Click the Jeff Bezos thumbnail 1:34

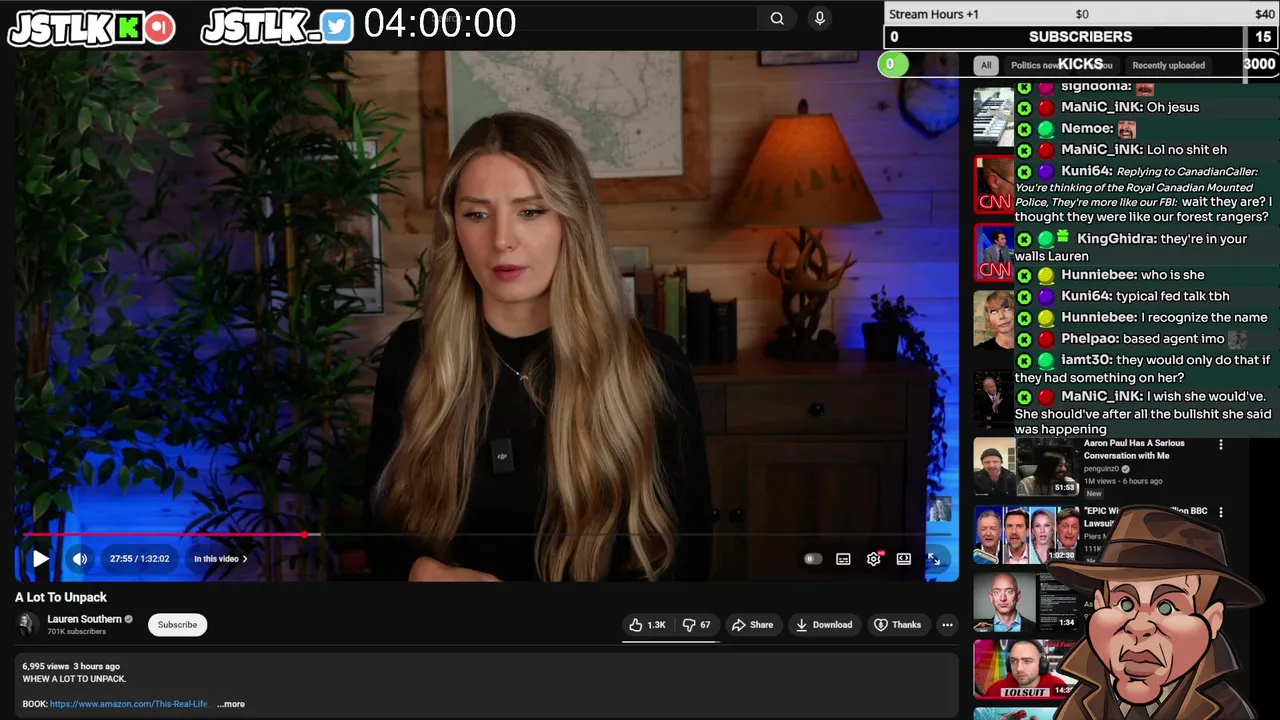click(x=1026, y=602)
